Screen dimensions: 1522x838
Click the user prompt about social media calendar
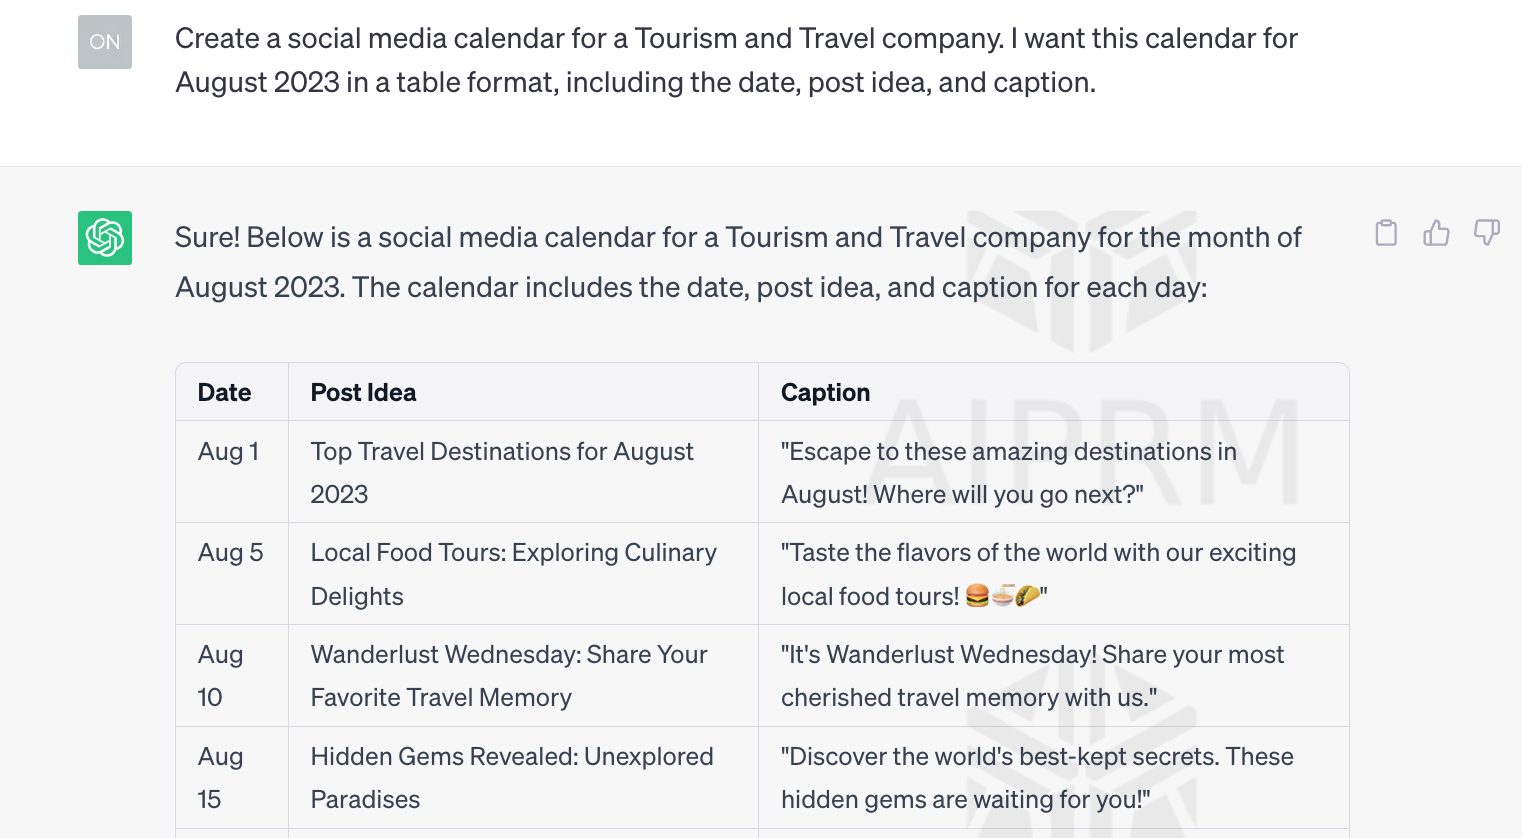(x=736, y=60)
